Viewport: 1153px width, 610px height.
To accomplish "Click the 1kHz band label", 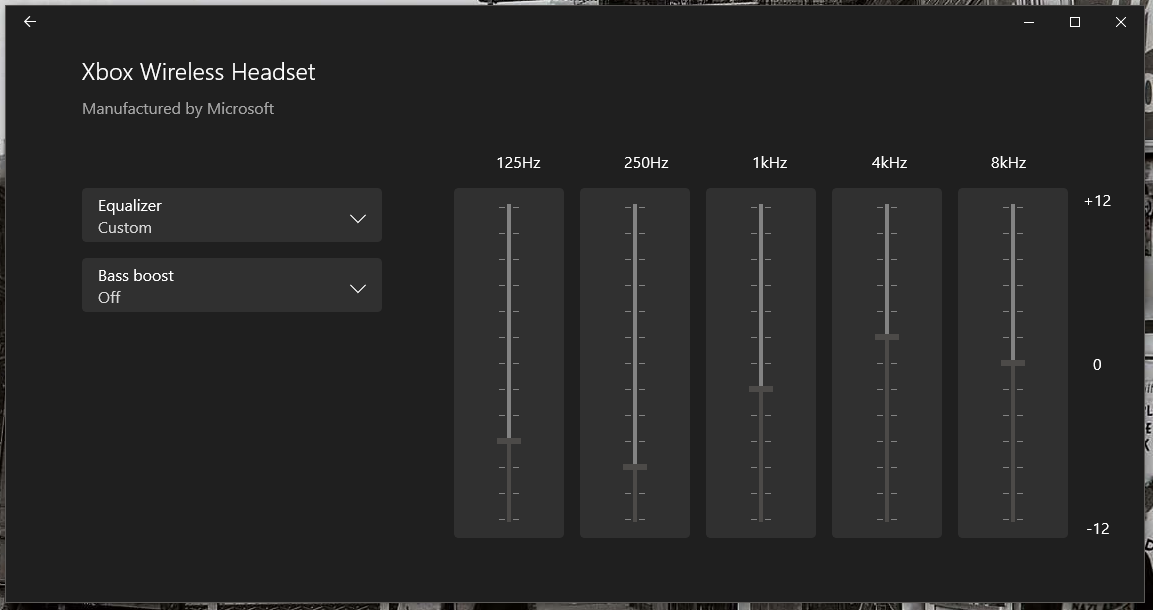I will (x=770, y=162).
